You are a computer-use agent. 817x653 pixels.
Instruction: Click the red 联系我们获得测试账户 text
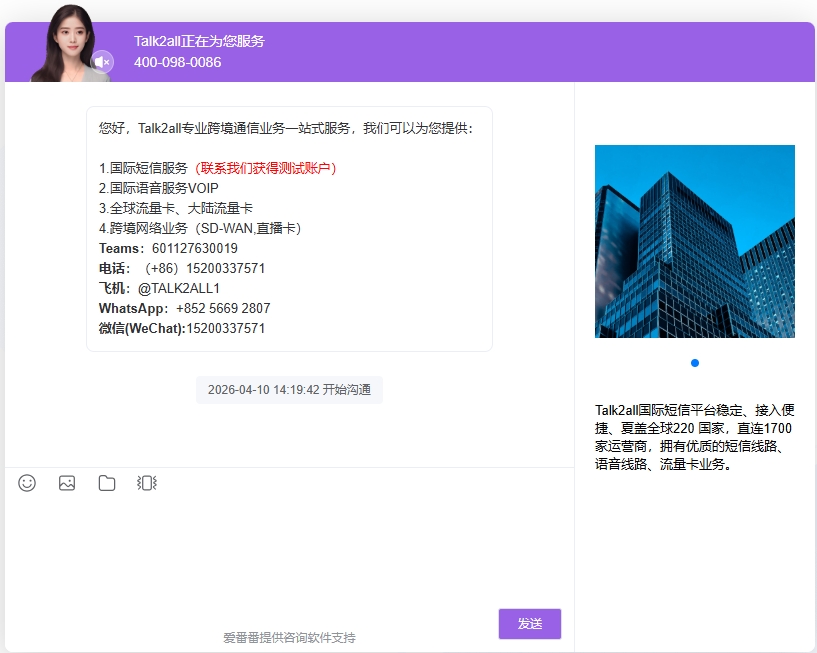tap(265, 168)
